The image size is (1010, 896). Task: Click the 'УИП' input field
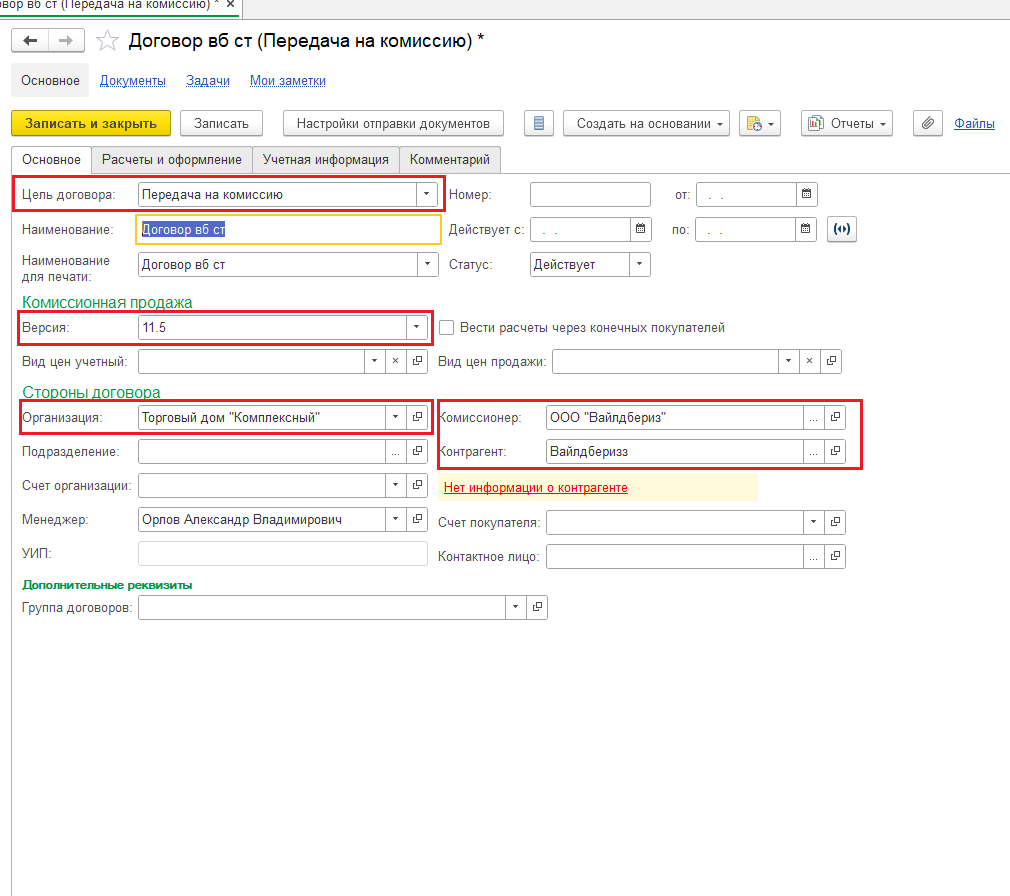283,553
